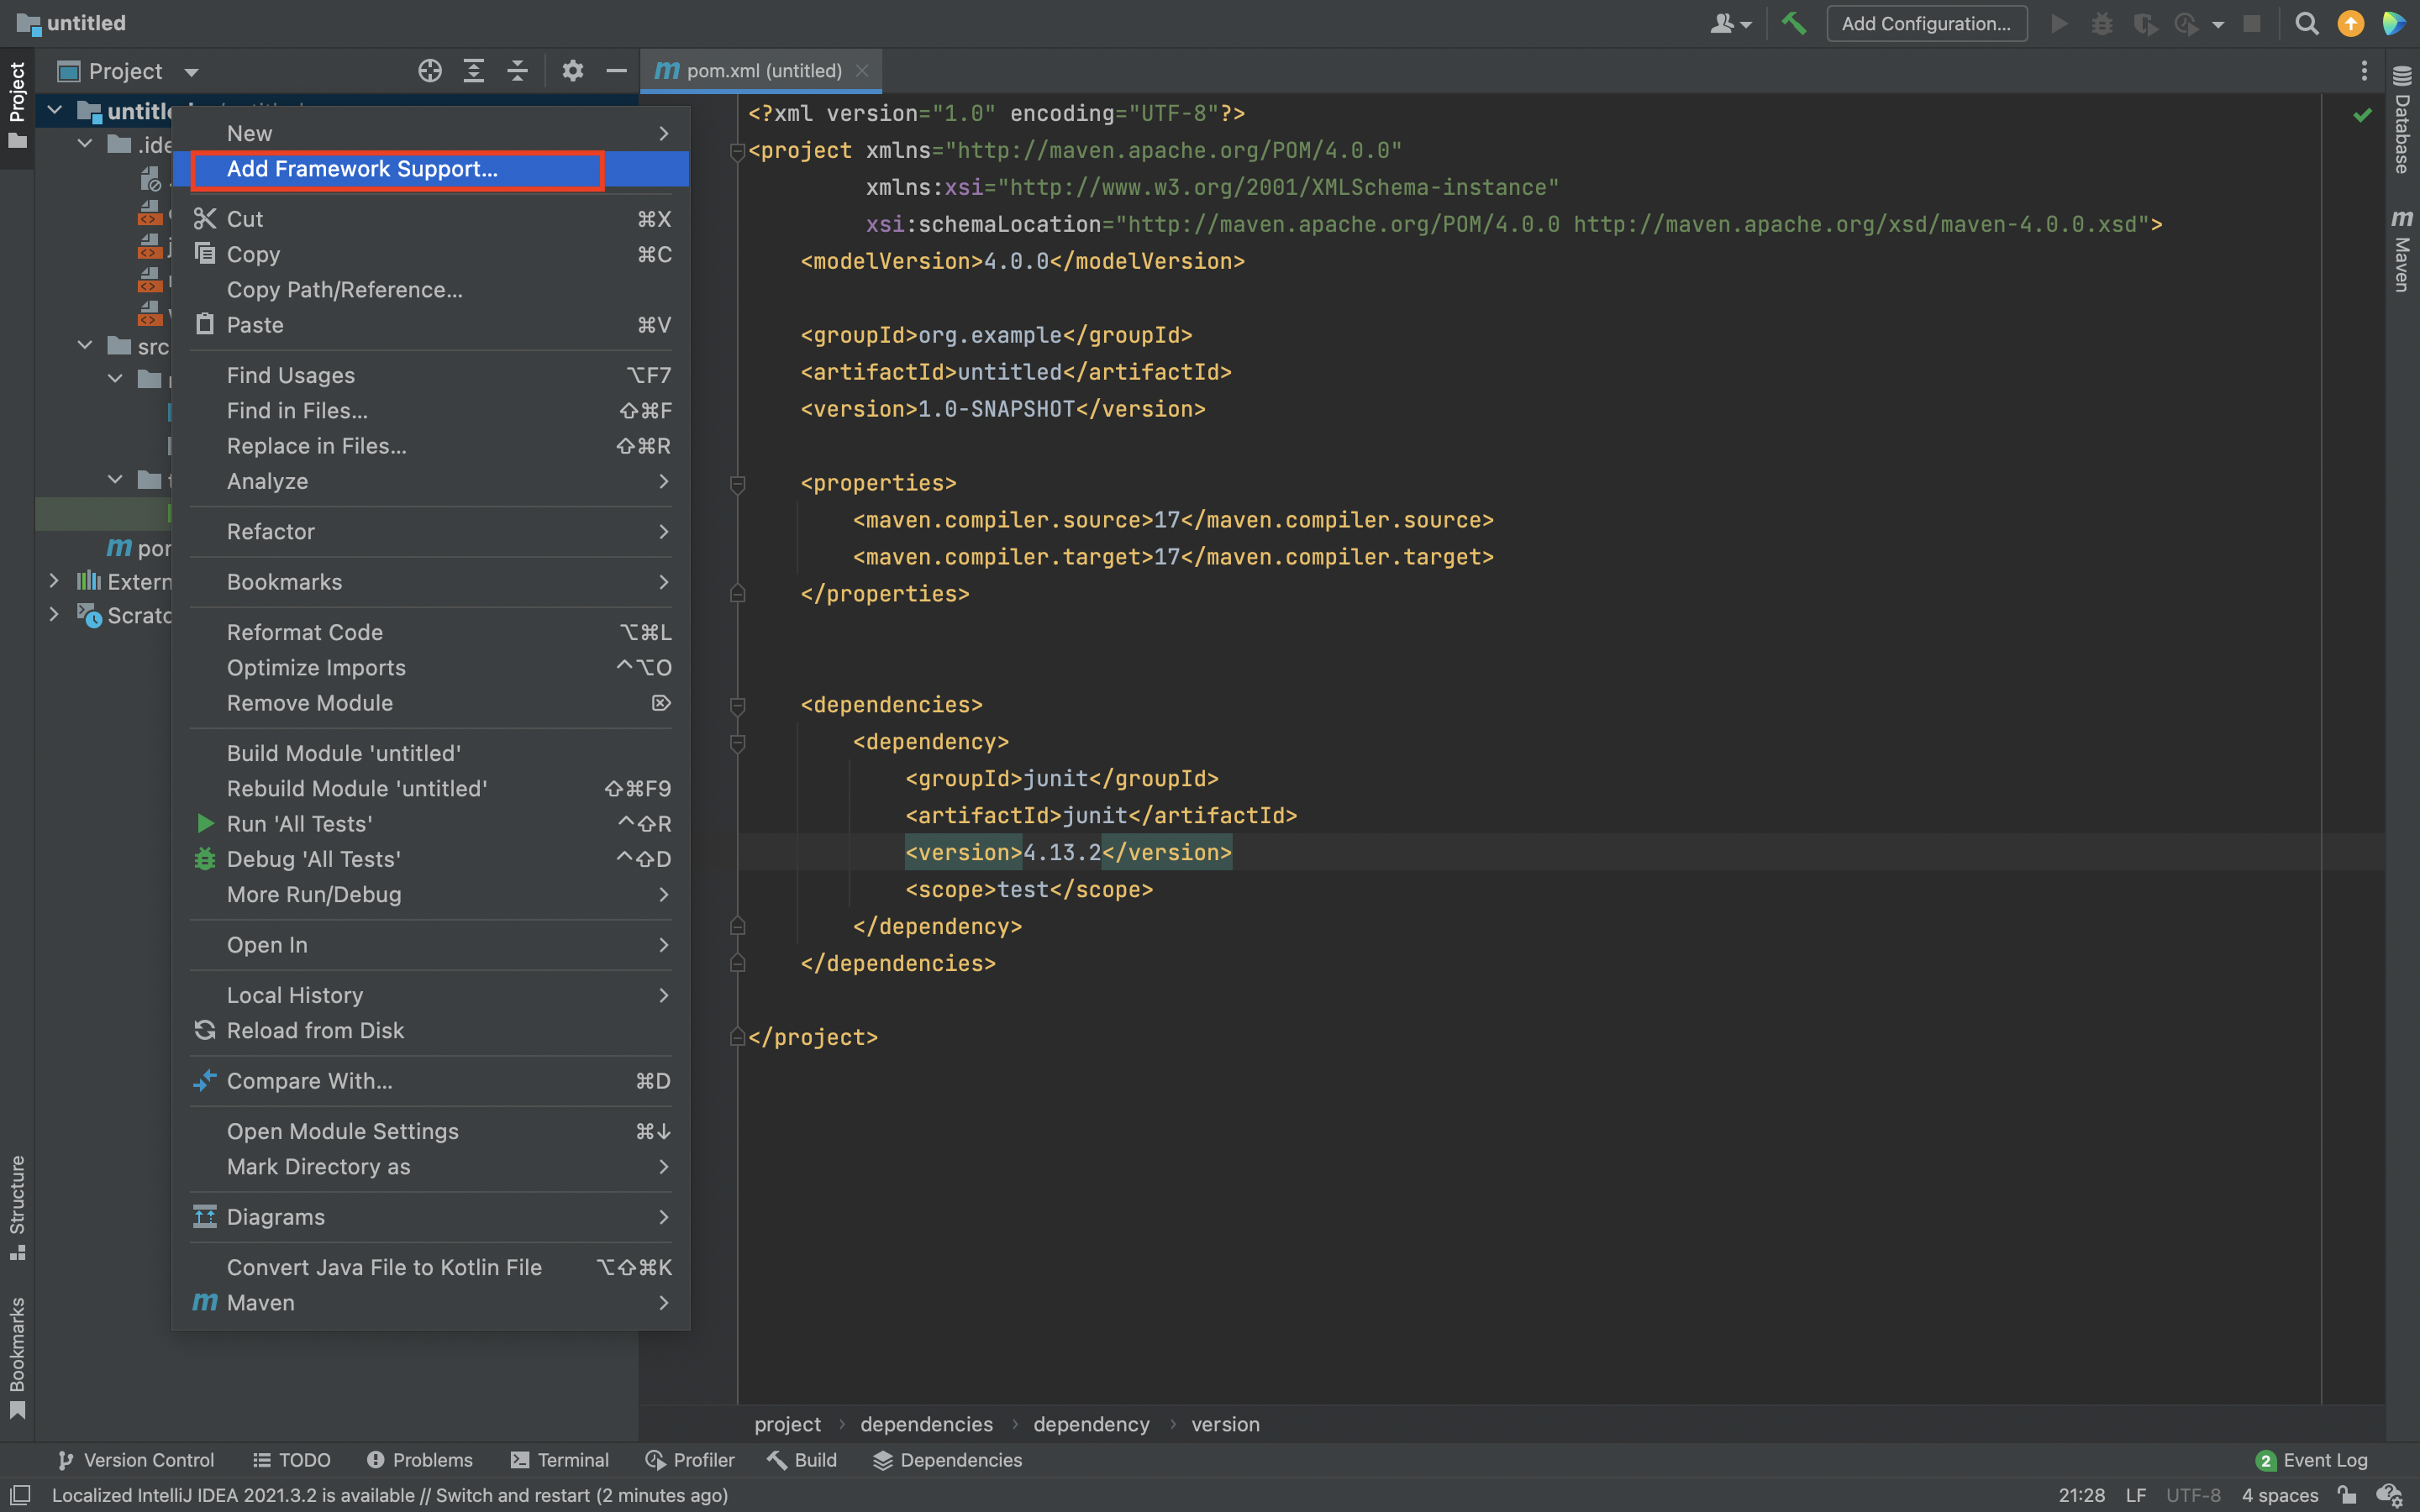
Task: Select Add Framework Support menu item
Action: (431, 169)
